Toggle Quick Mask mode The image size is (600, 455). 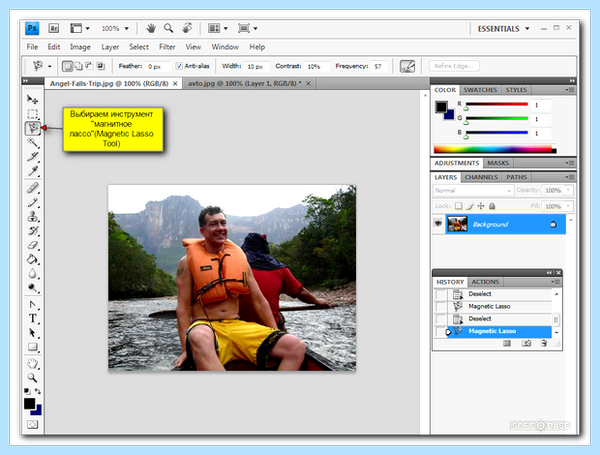33,424
